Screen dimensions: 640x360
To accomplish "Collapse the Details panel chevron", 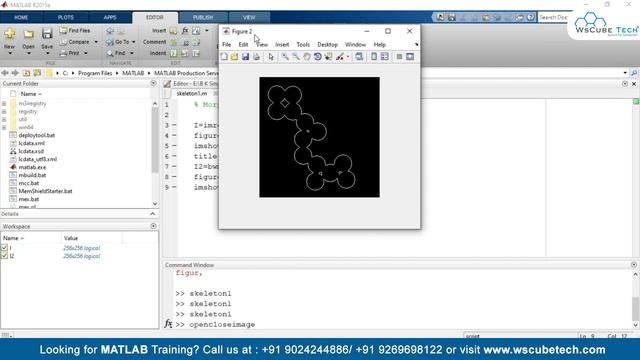I will click(153, 214).
